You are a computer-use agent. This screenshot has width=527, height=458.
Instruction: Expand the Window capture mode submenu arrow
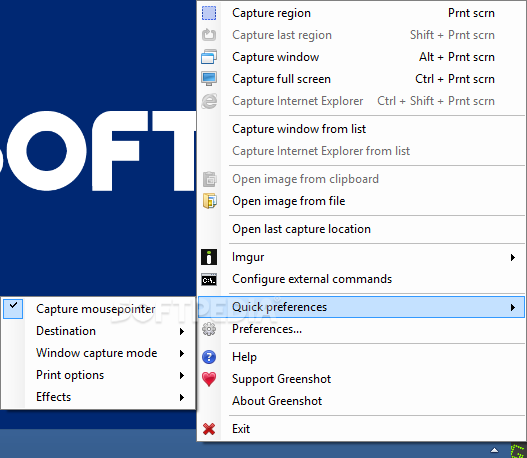pyautogui.click(x=182, y=353)
